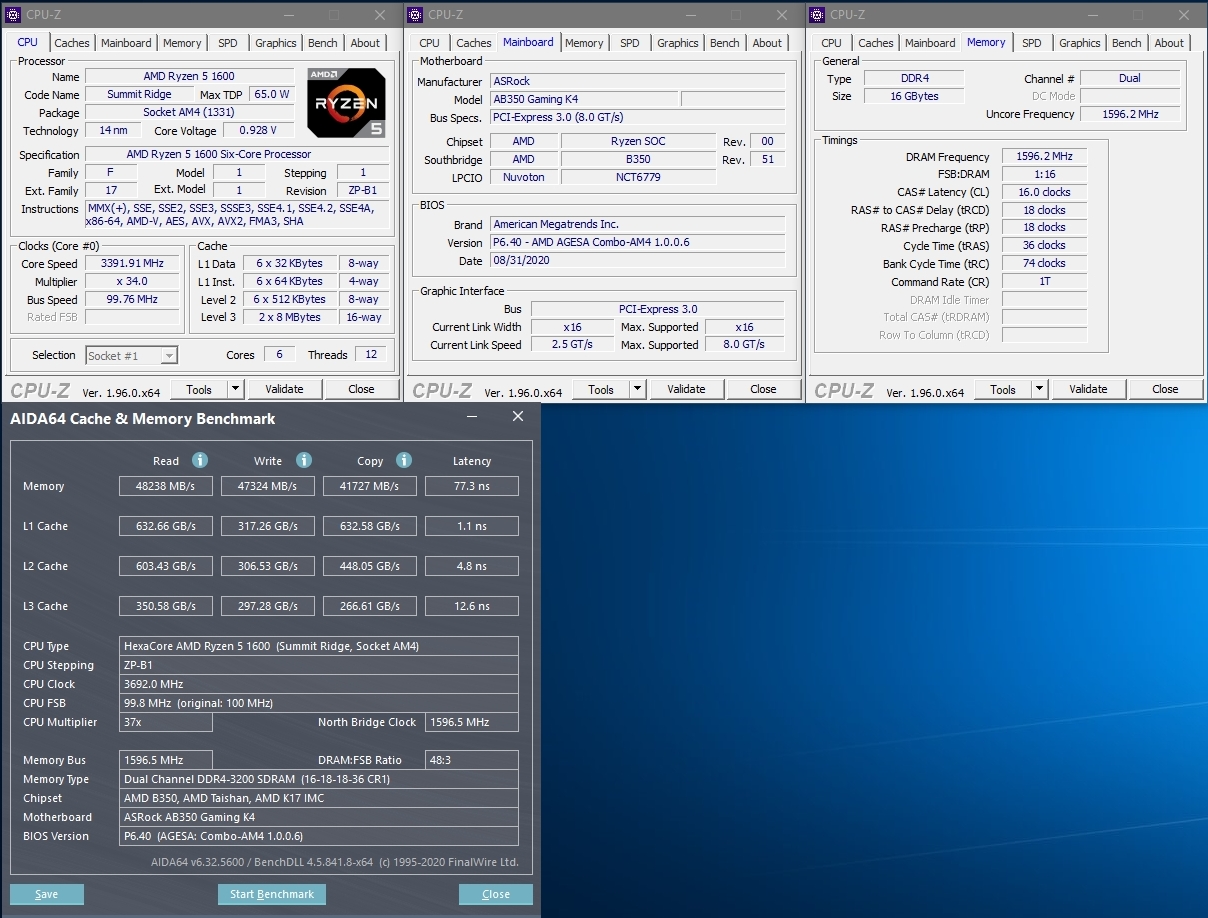Select the CPU tab in the Memory window
The height and width of the screenshot is (918, 1208).
click(x=832, y=43)
